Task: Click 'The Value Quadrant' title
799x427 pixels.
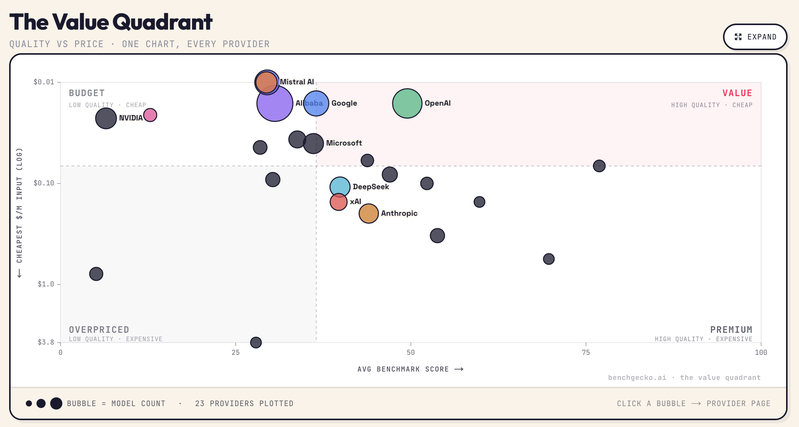Action: coord(111,22)
